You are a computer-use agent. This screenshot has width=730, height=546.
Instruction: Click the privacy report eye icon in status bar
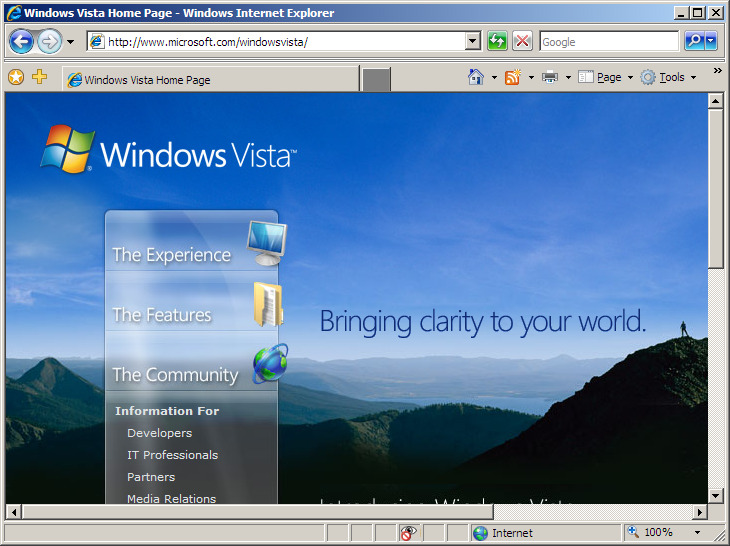coord(408,533)
